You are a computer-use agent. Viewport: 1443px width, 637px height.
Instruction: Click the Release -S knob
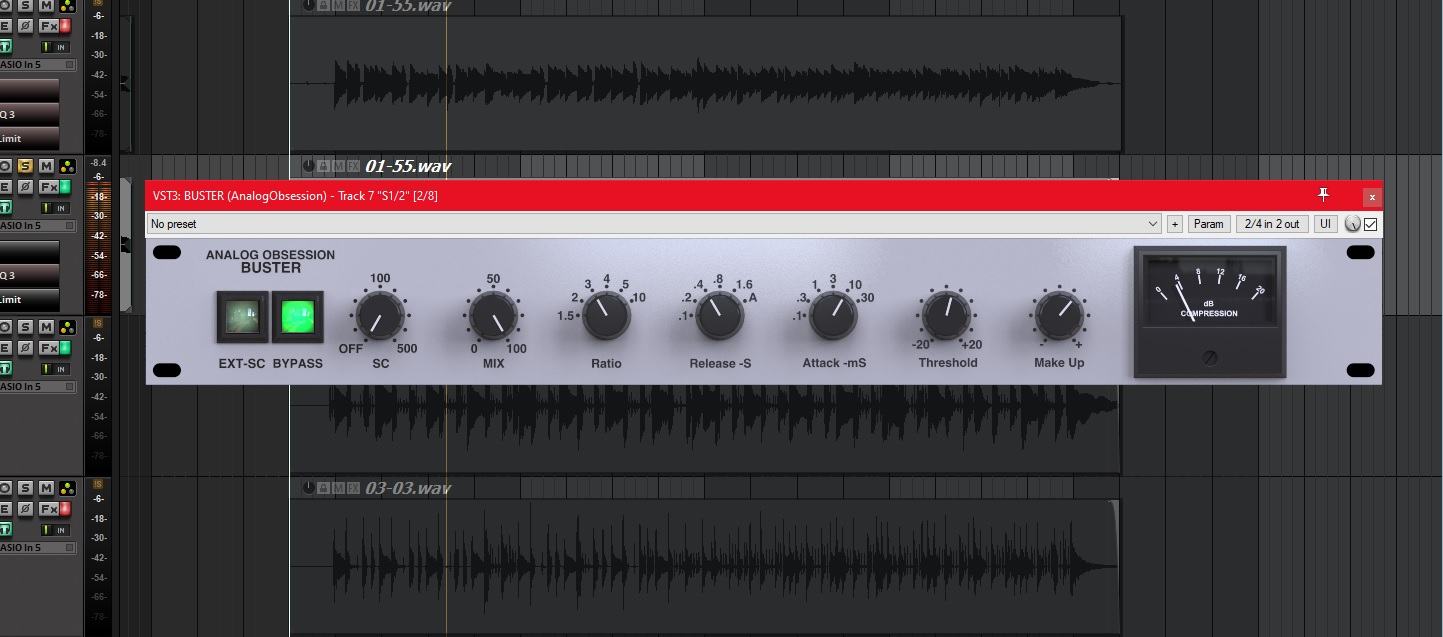[719, 316]
